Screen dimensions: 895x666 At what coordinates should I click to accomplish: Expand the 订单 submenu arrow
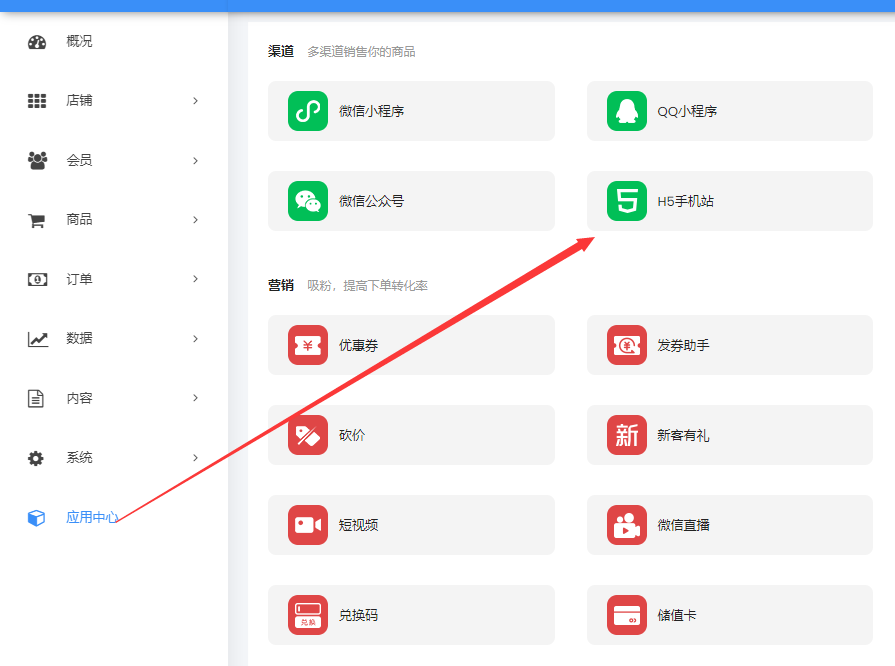coord(195,279)
